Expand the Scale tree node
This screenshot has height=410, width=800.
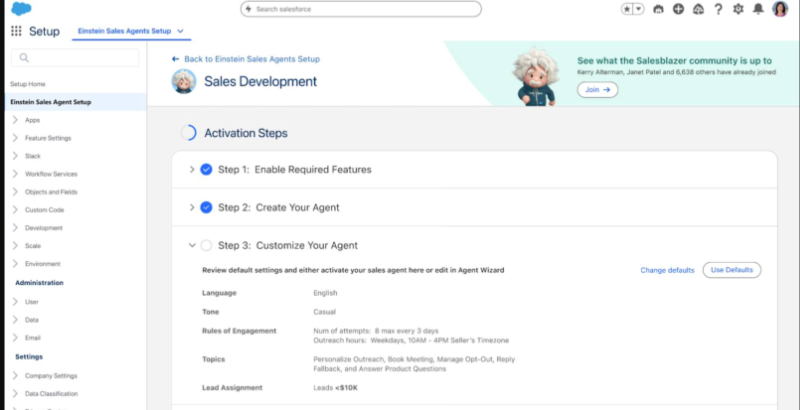coord(15,246)
